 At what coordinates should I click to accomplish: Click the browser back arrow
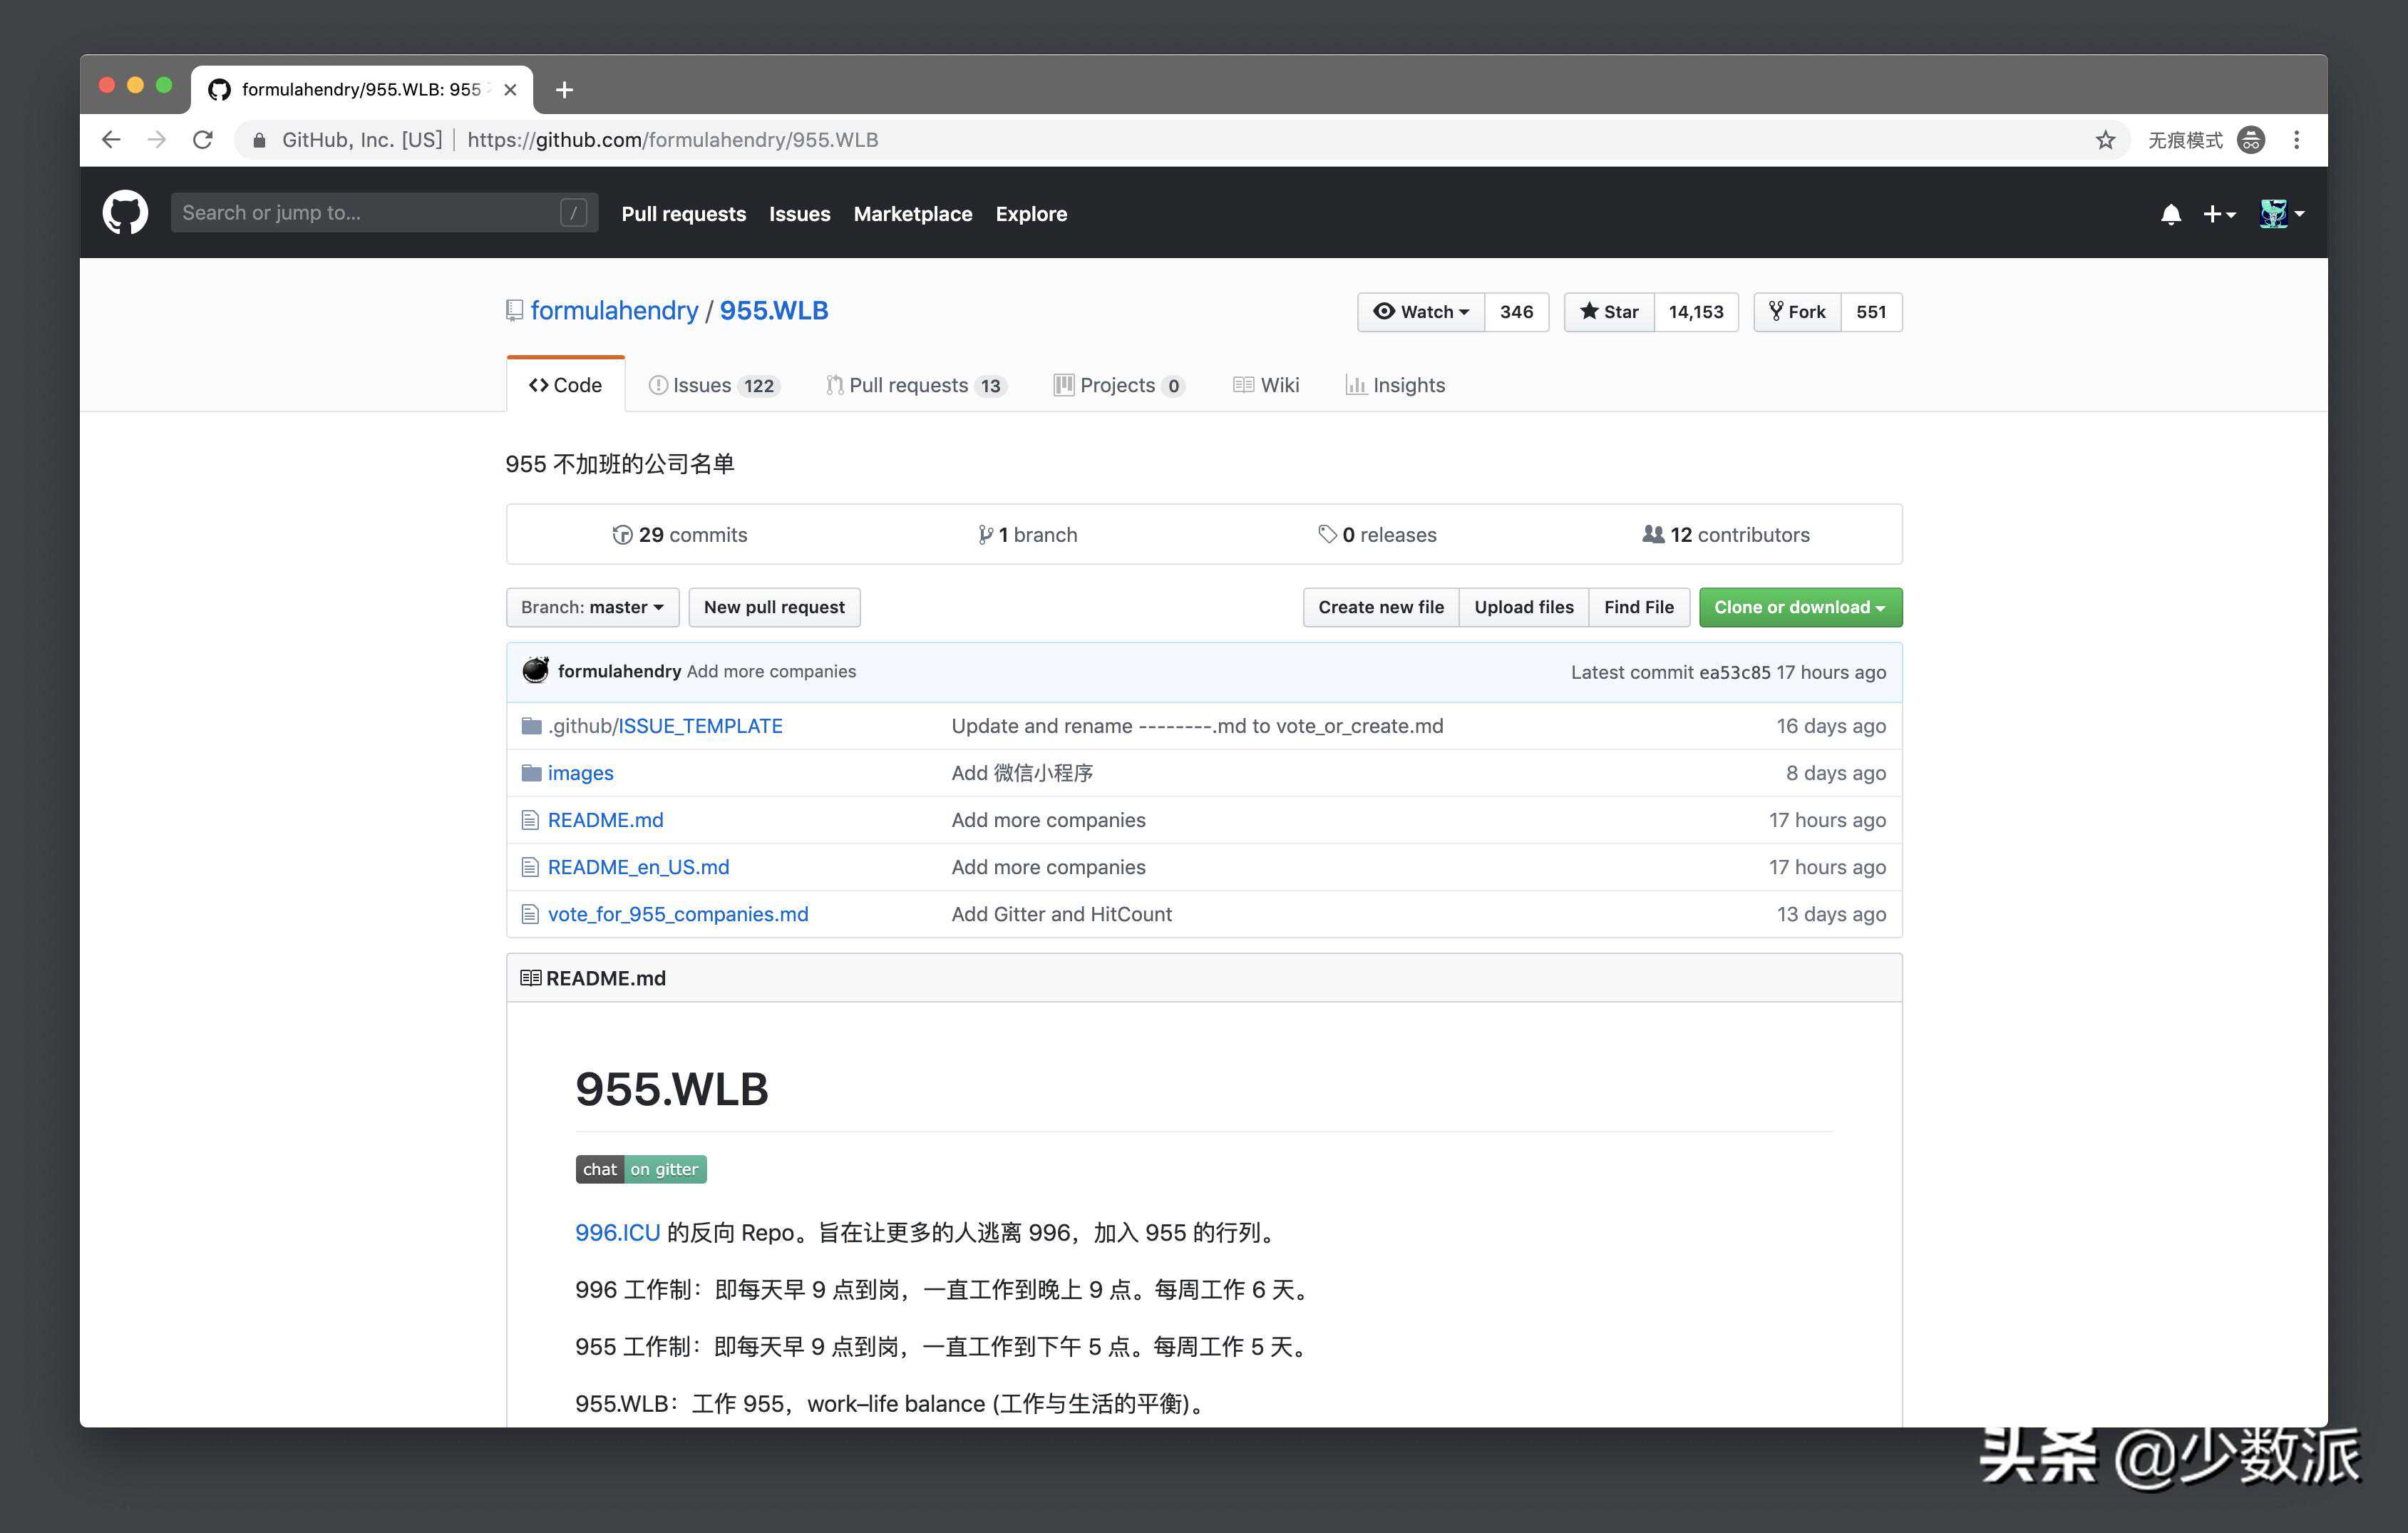pos(111,140)
